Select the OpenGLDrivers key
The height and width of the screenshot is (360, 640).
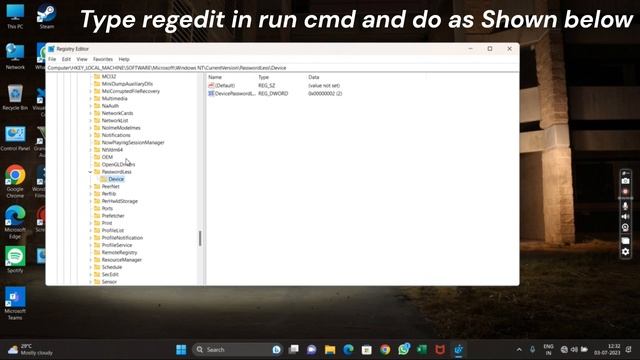[118, 164]
